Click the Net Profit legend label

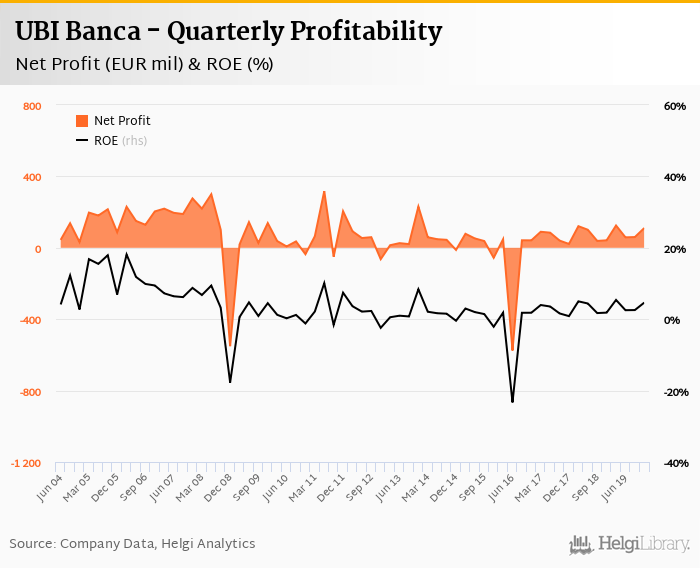coord(122,121)
